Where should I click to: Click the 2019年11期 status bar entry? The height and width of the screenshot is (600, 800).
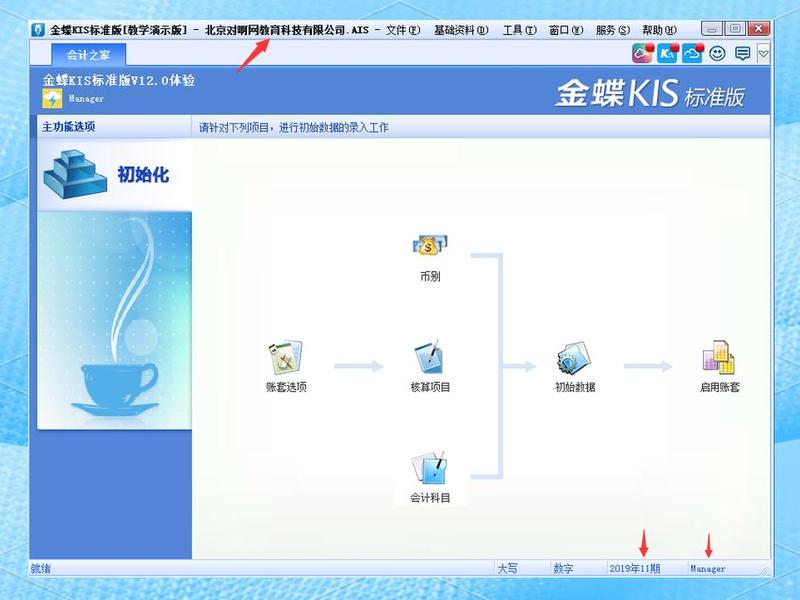point(635,568)
